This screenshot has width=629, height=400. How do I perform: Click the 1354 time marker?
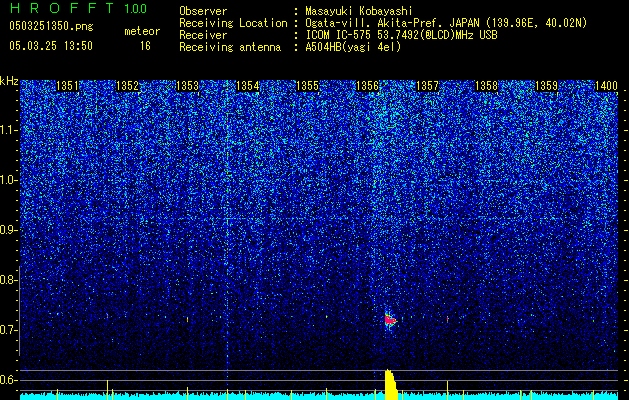coord(248,86)
